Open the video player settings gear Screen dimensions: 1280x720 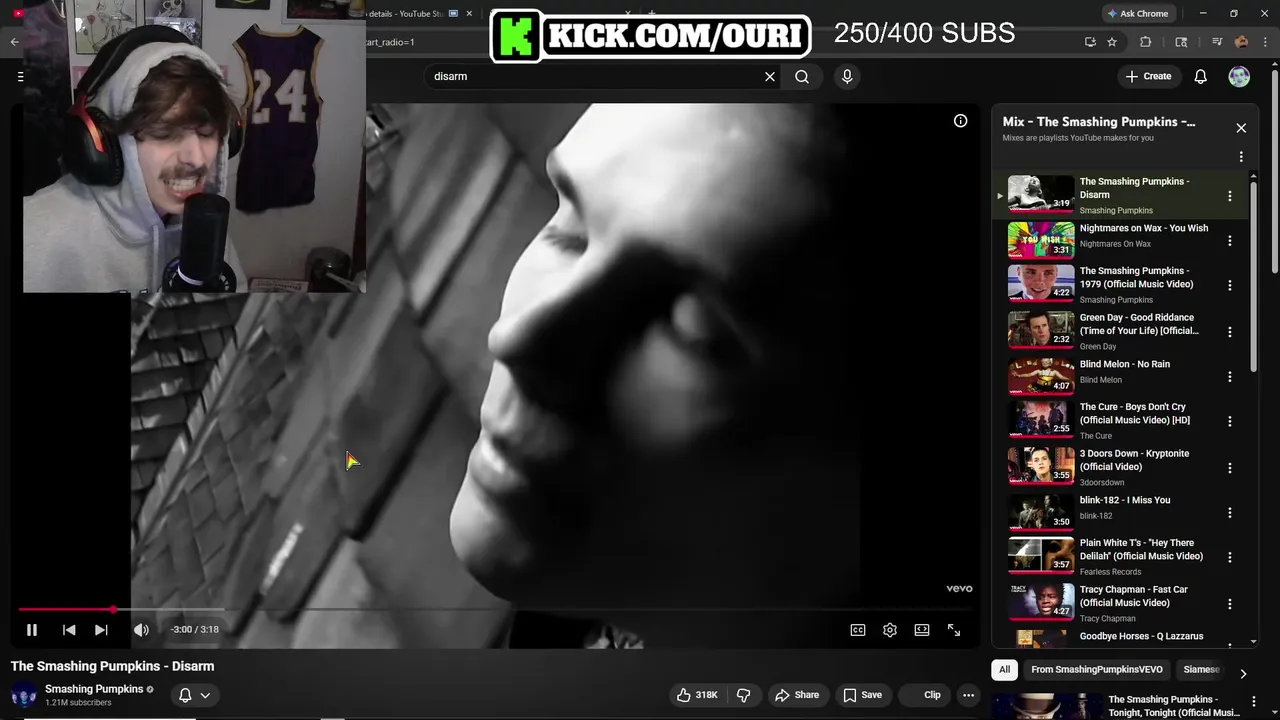(890, 630)
